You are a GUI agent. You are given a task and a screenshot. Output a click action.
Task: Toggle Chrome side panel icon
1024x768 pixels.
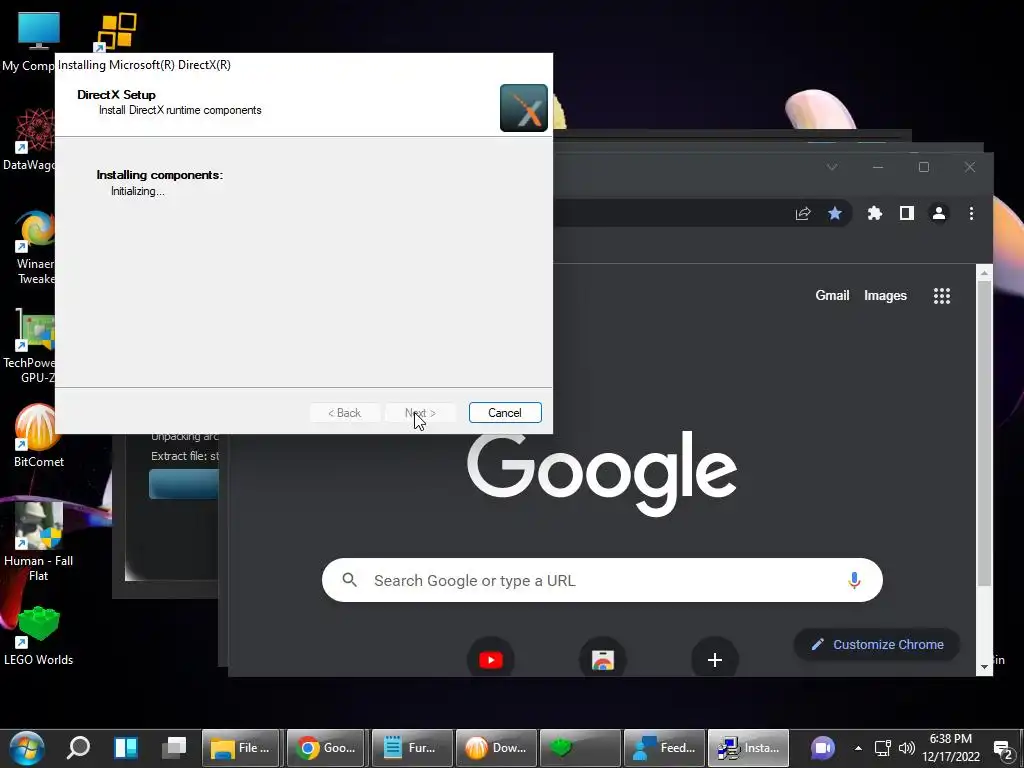tap(906, 214)
